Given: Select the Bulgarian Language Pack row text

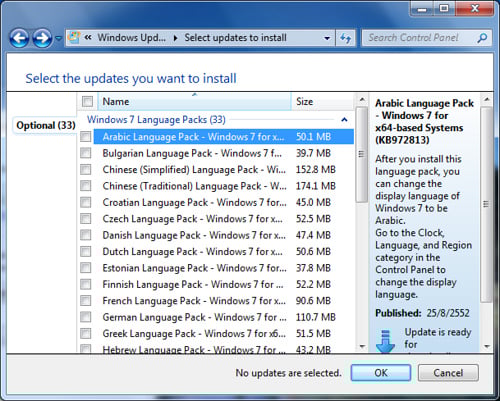Looking at the screenshot, I should point(192,153).
